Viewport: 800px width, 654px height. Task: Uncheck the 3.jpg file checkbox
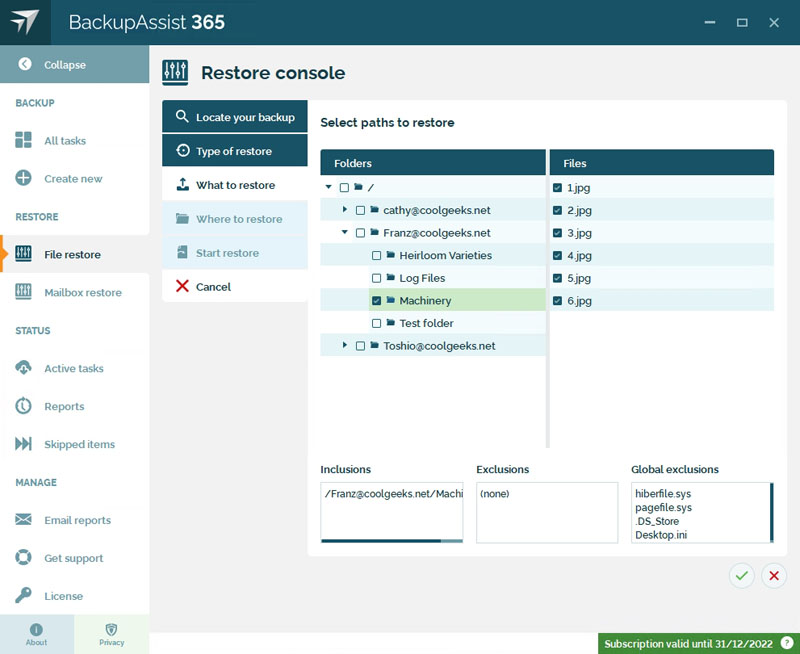click(558, 233)
